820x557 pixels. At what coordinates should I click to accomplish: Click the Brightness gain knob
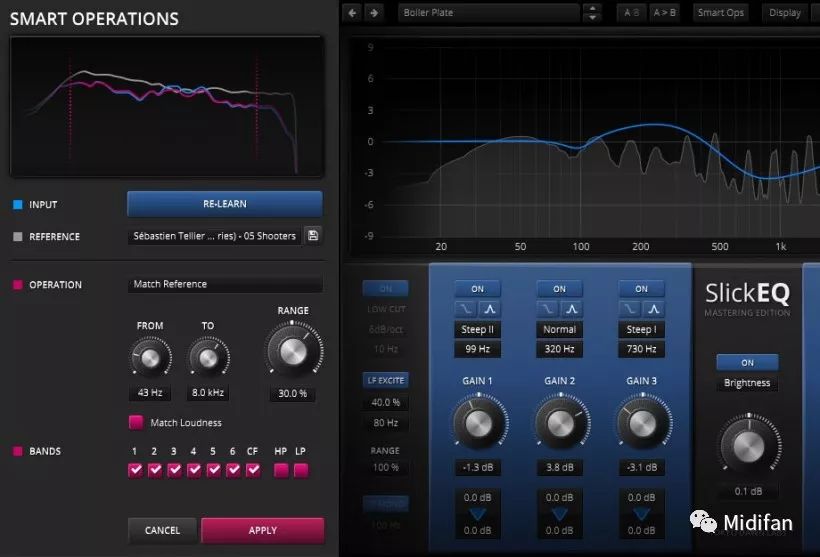(748, 446)
